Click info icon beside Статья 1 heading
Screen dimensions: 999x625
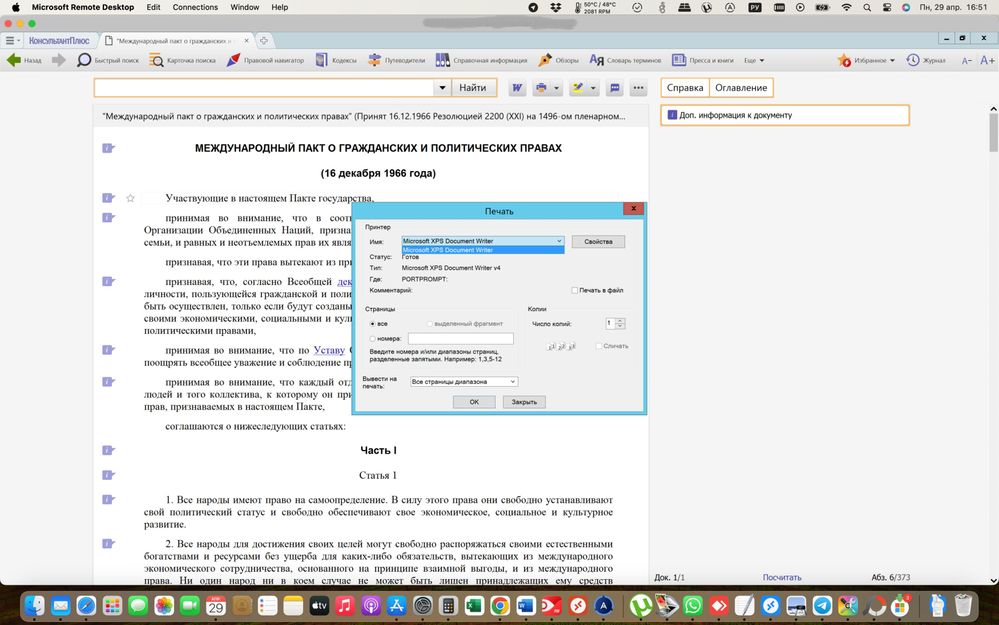click(108, 475)
